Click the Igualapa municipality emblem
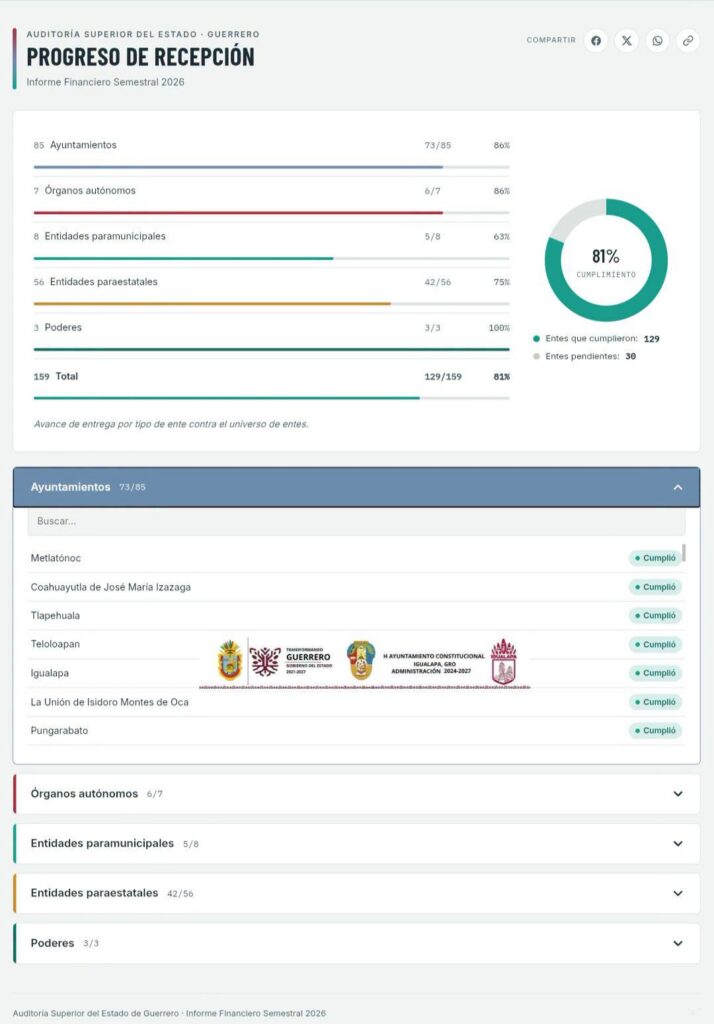This screenshot has height=1024, width=714. pyautogui.click(x=504, y=661)
